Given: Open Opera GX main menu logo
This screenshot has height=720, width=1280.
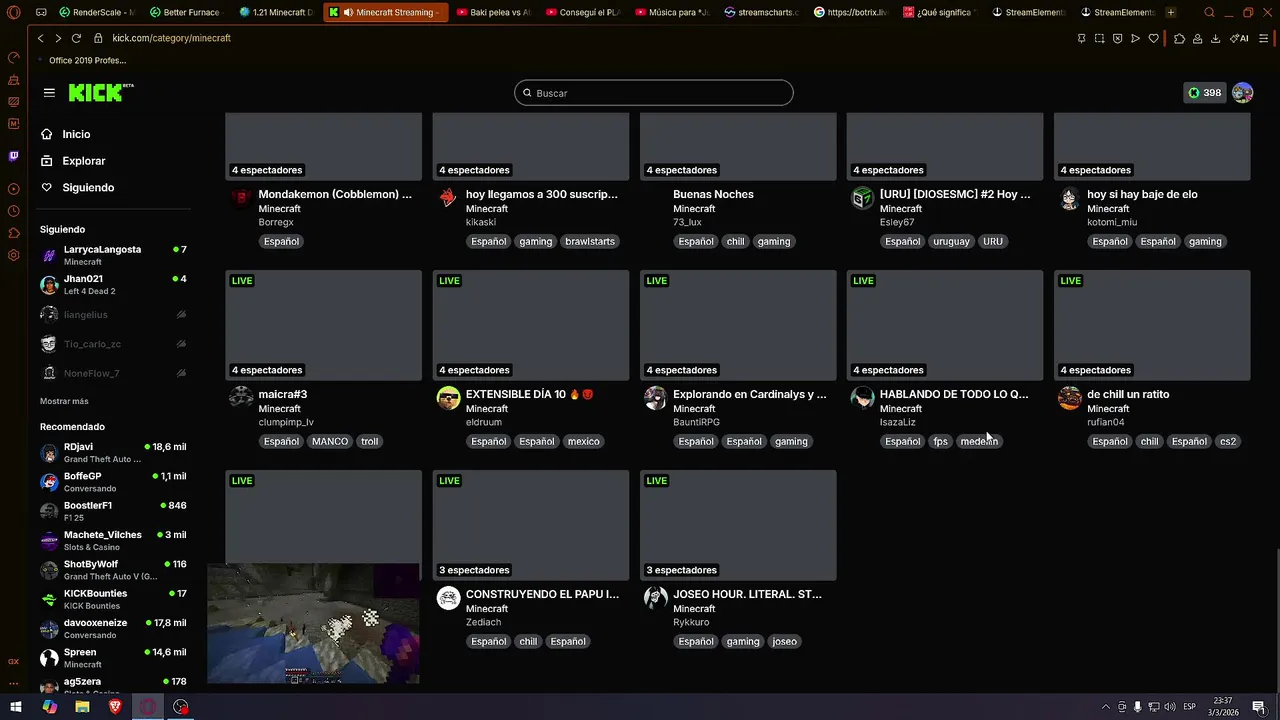Looking at the screenshot, I should point(13,12).
